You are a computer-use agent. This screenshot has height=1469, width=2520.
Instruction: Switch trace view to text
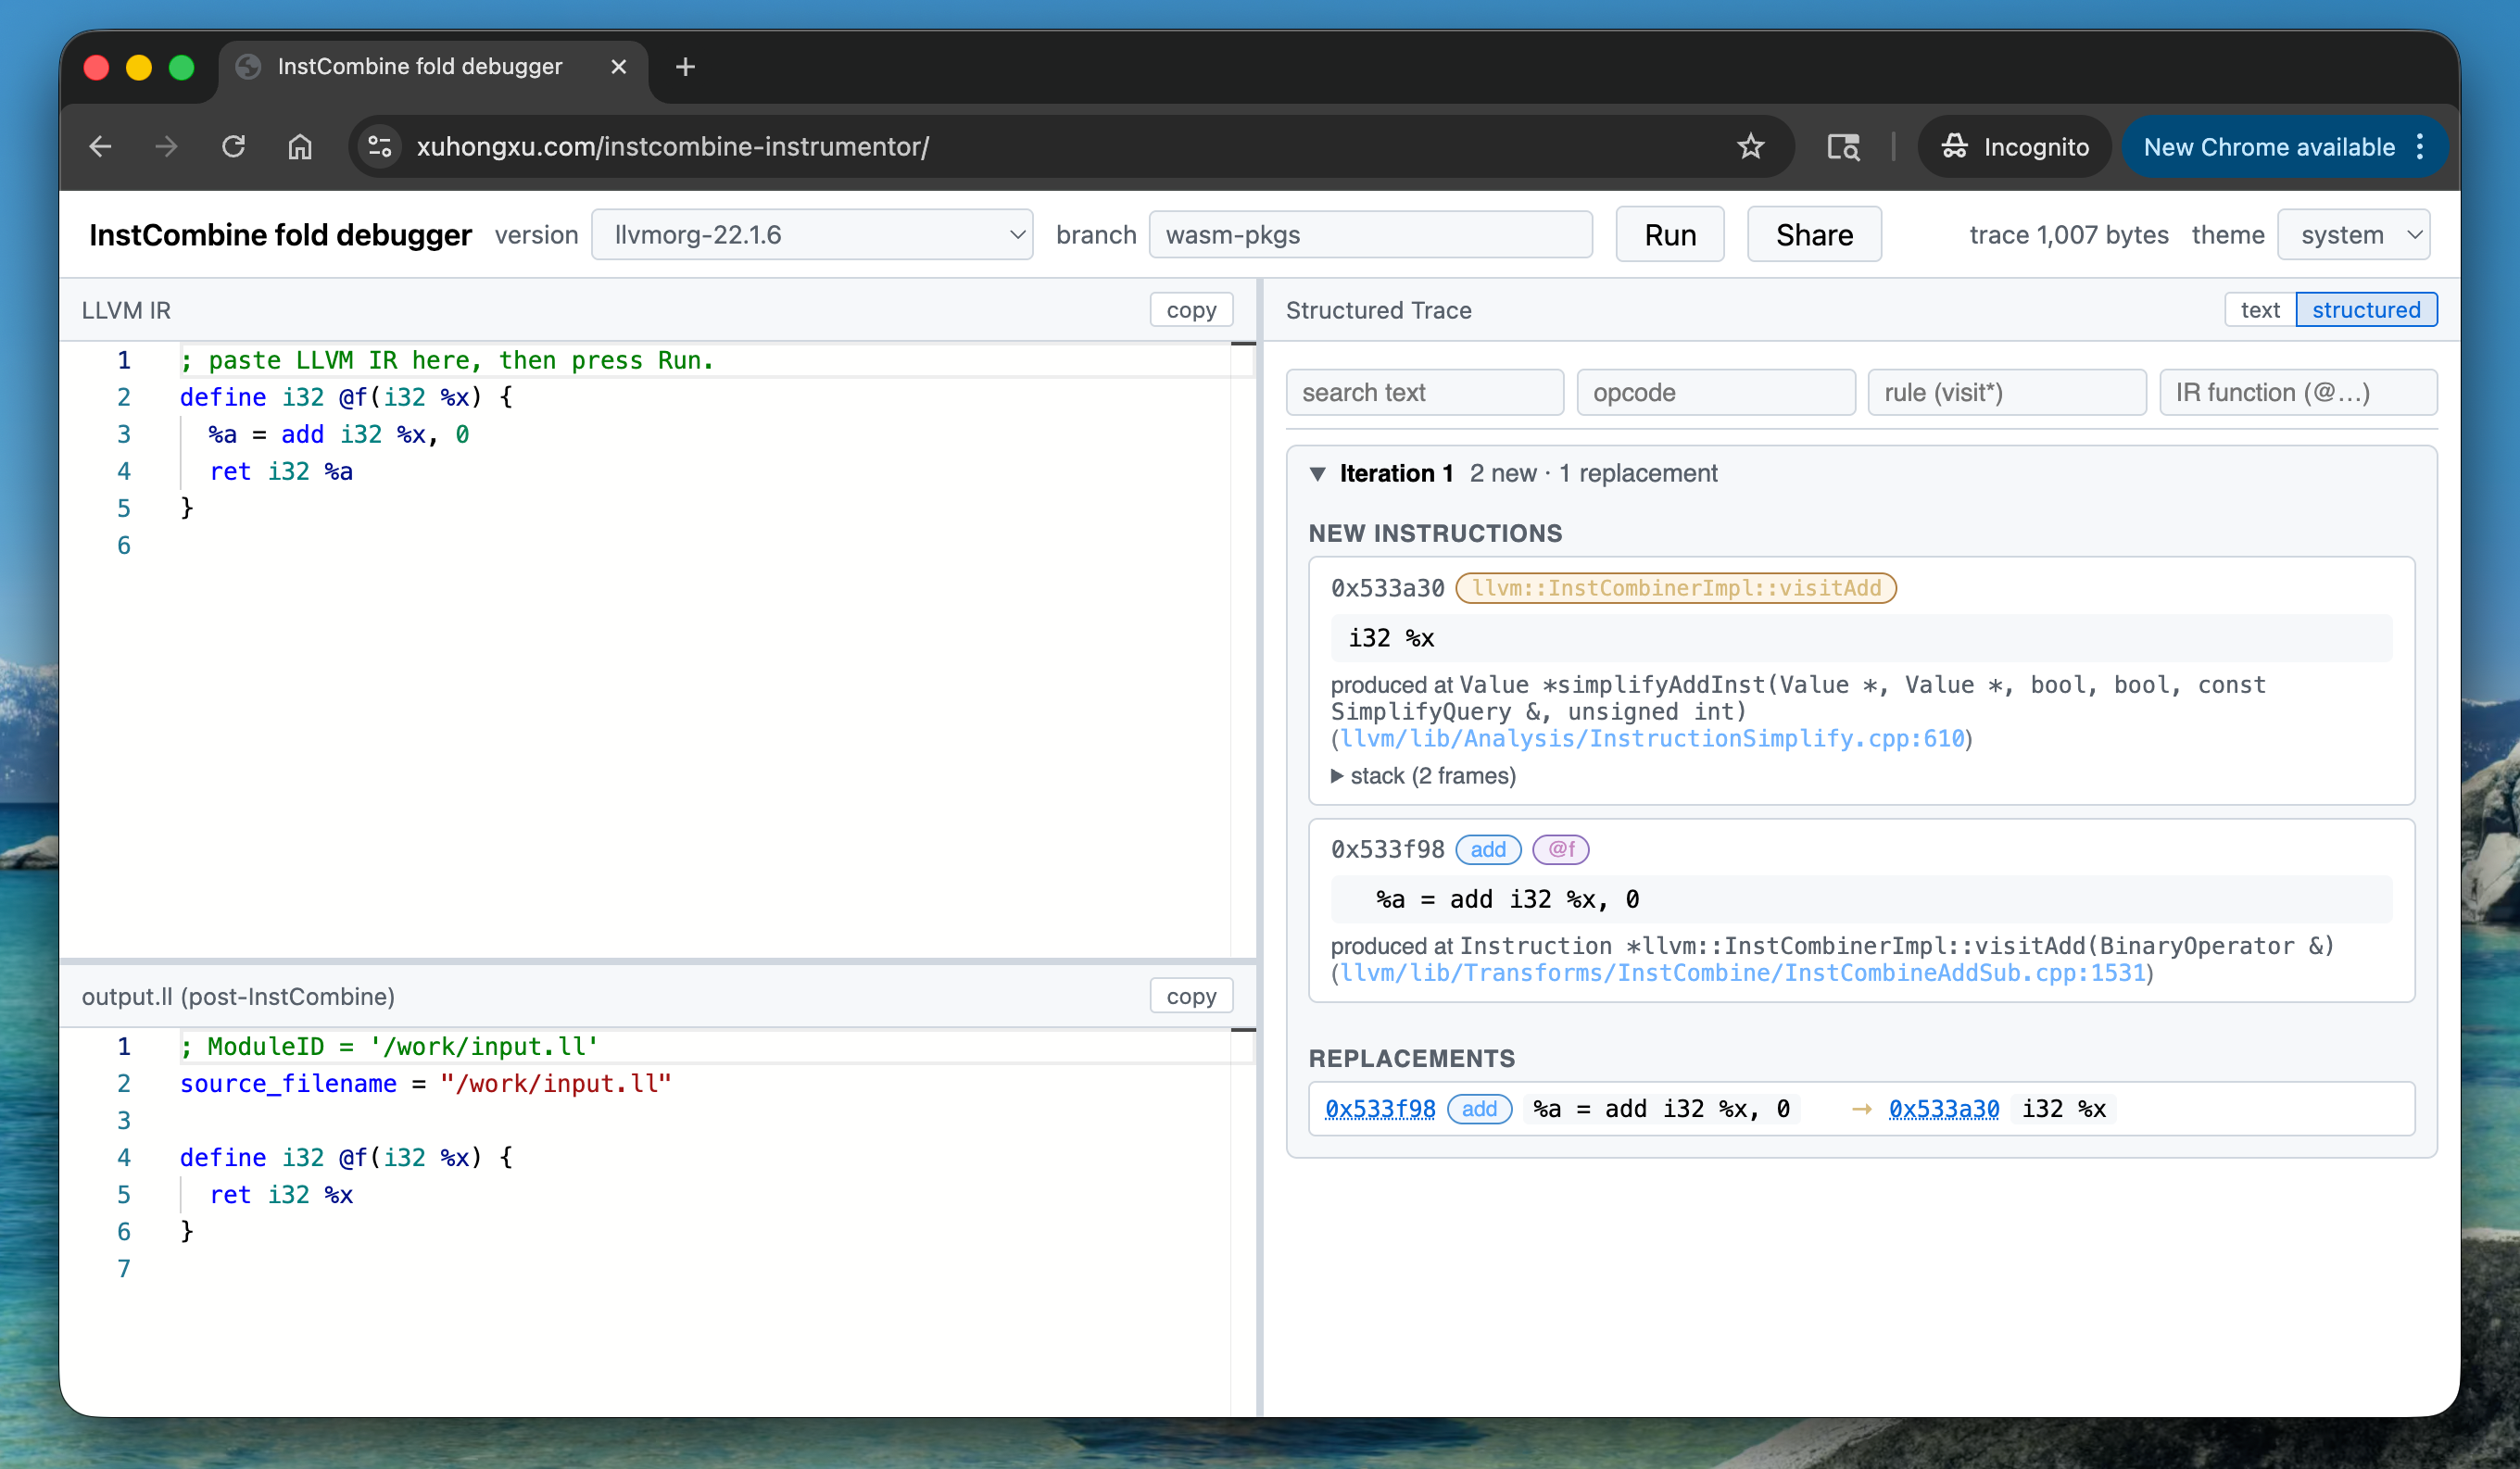(x=2260, y=310)
